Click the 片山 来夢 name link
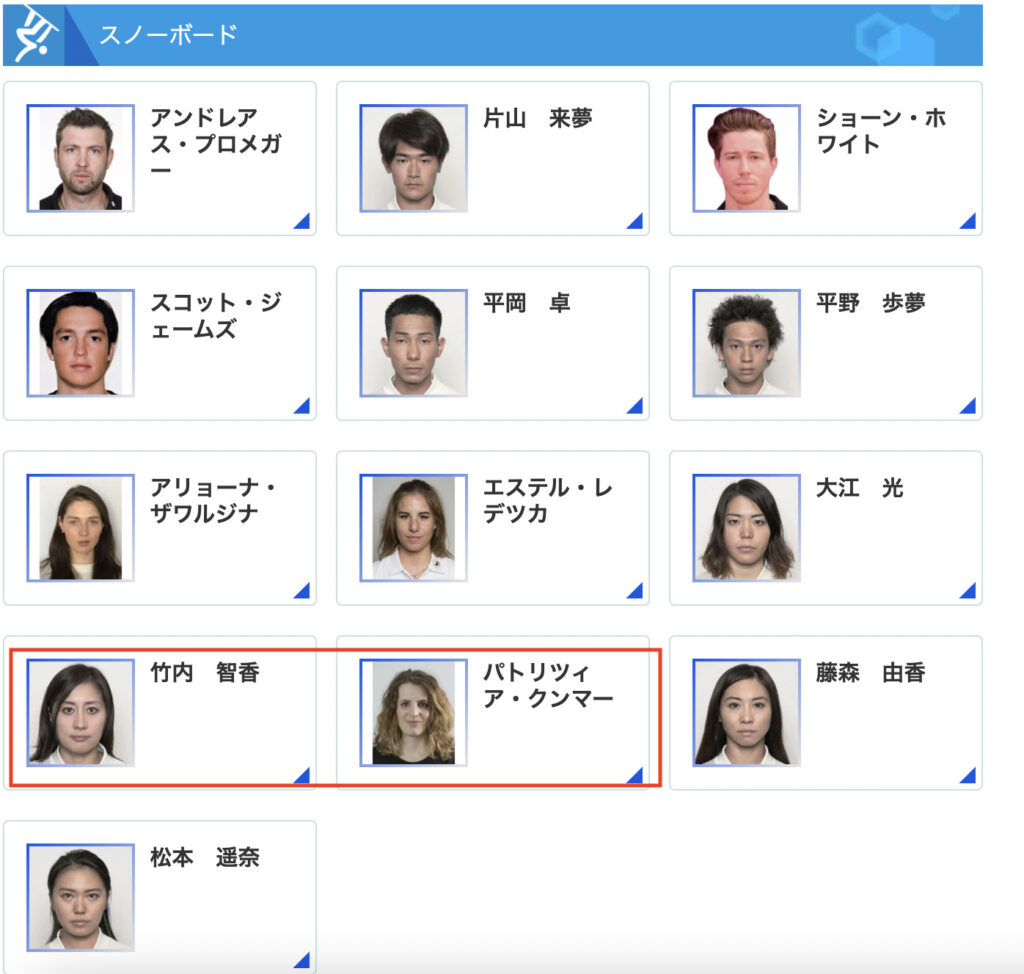This screenshot has width=1024, height=974. (537, 119)
